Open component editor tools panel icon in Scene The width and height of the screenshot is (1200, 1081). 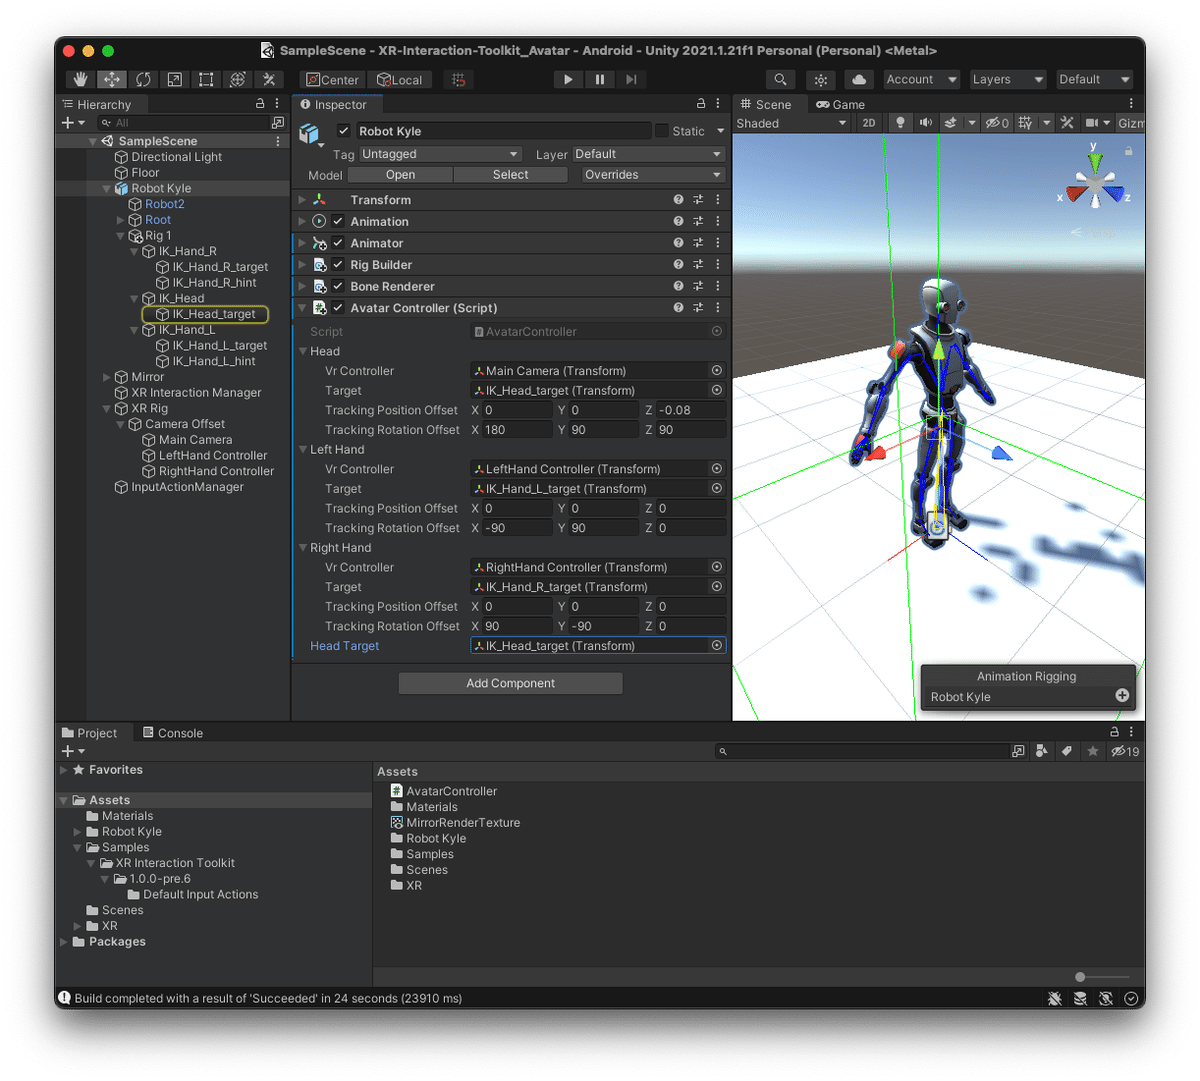coord(1067,122)
